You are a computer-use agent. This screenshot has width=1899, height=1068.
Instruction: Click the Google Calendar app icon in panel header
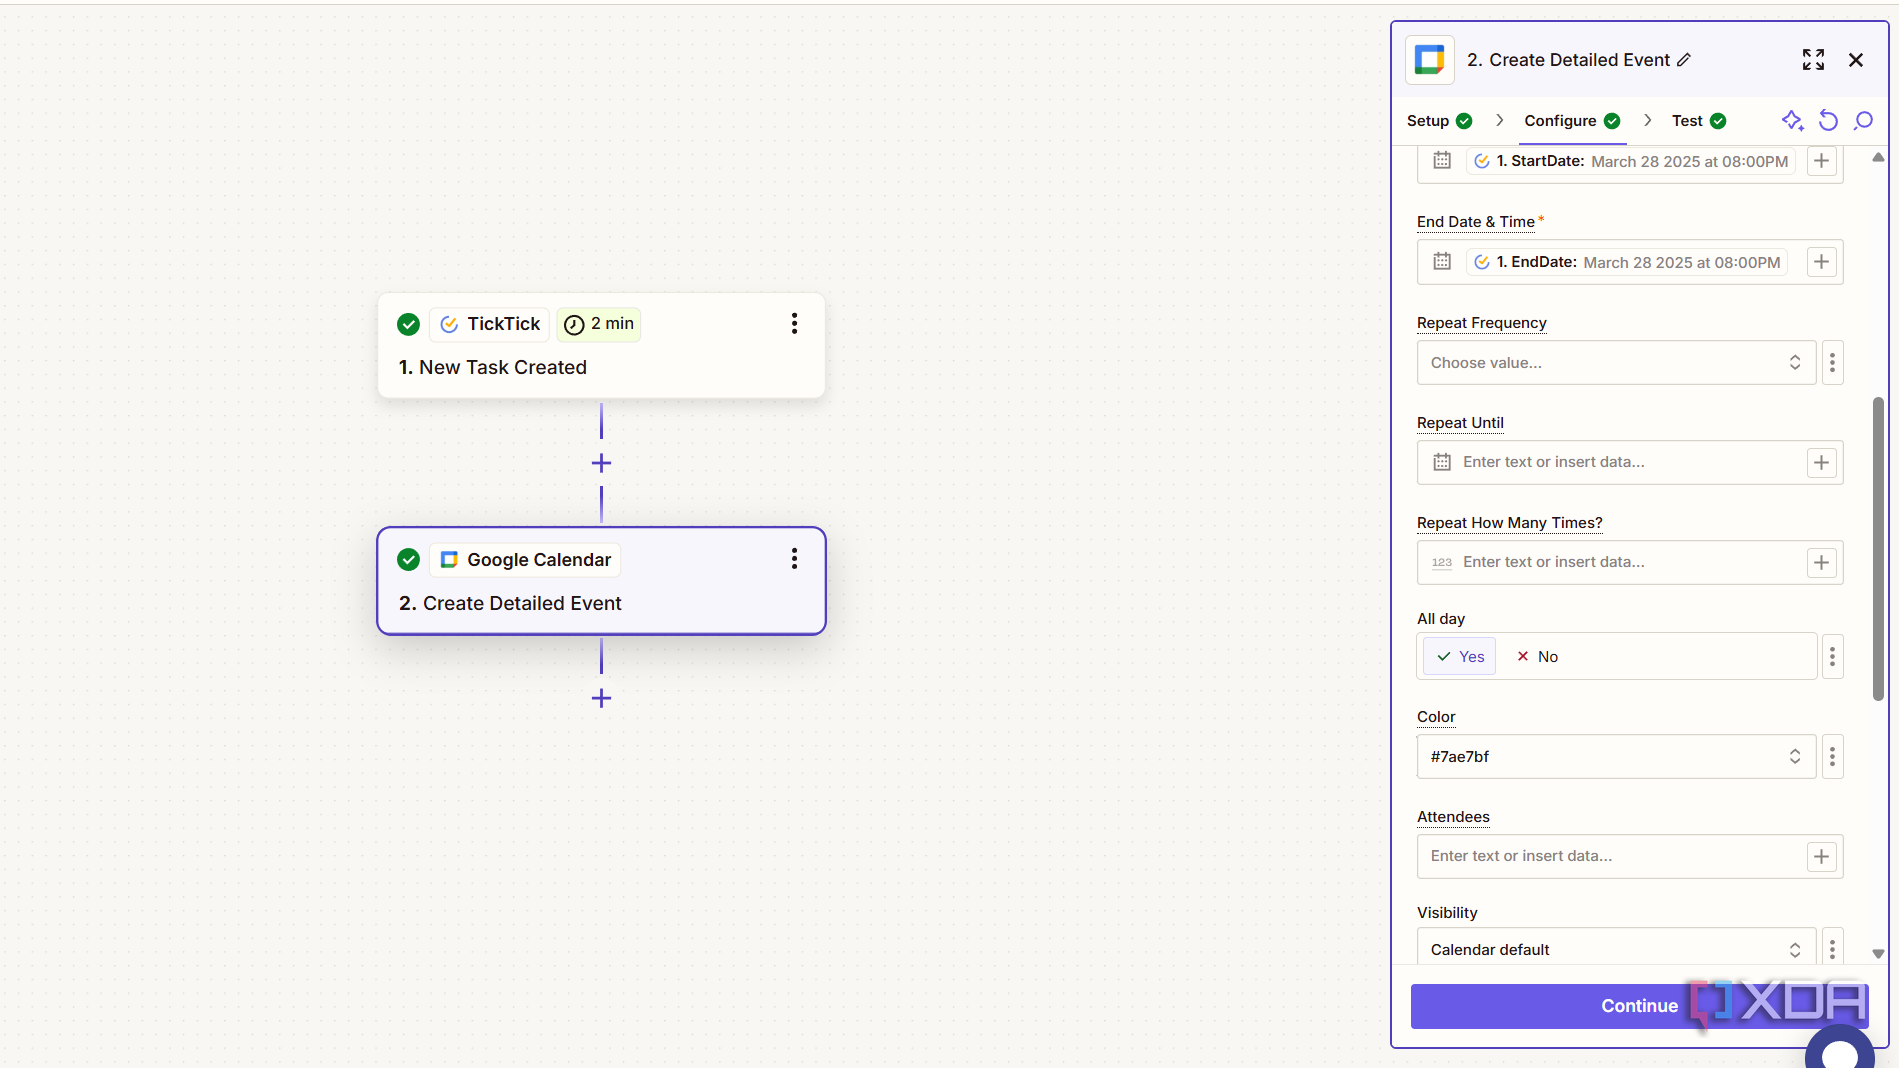1429,60
